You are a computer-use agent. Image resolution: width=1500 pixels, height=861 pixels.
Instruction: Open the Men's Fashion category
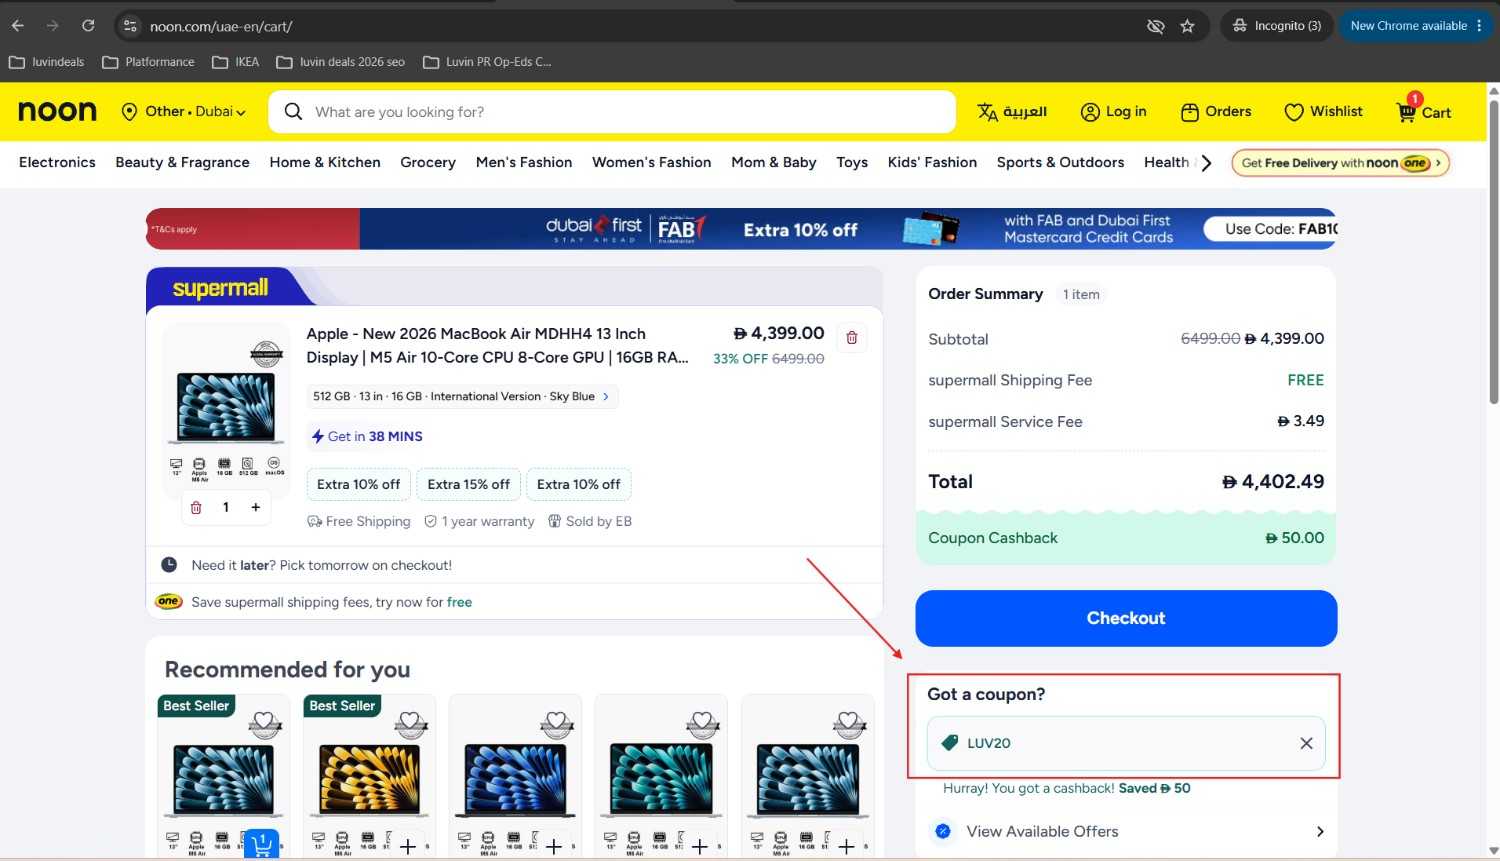(524, 162)
